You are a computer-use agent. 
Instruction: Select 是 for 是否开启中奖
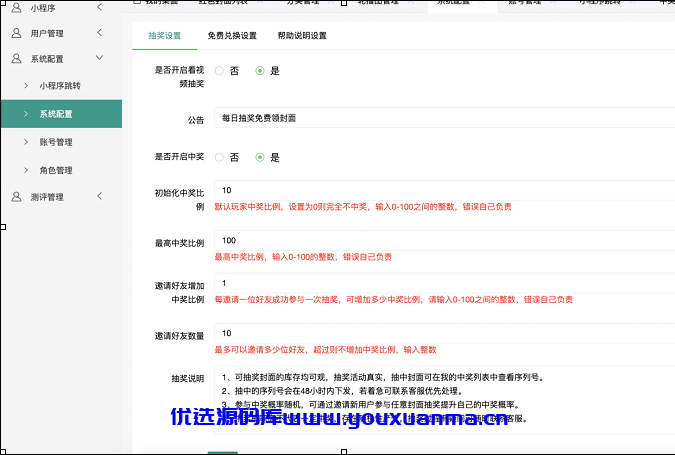pos(260,157)
